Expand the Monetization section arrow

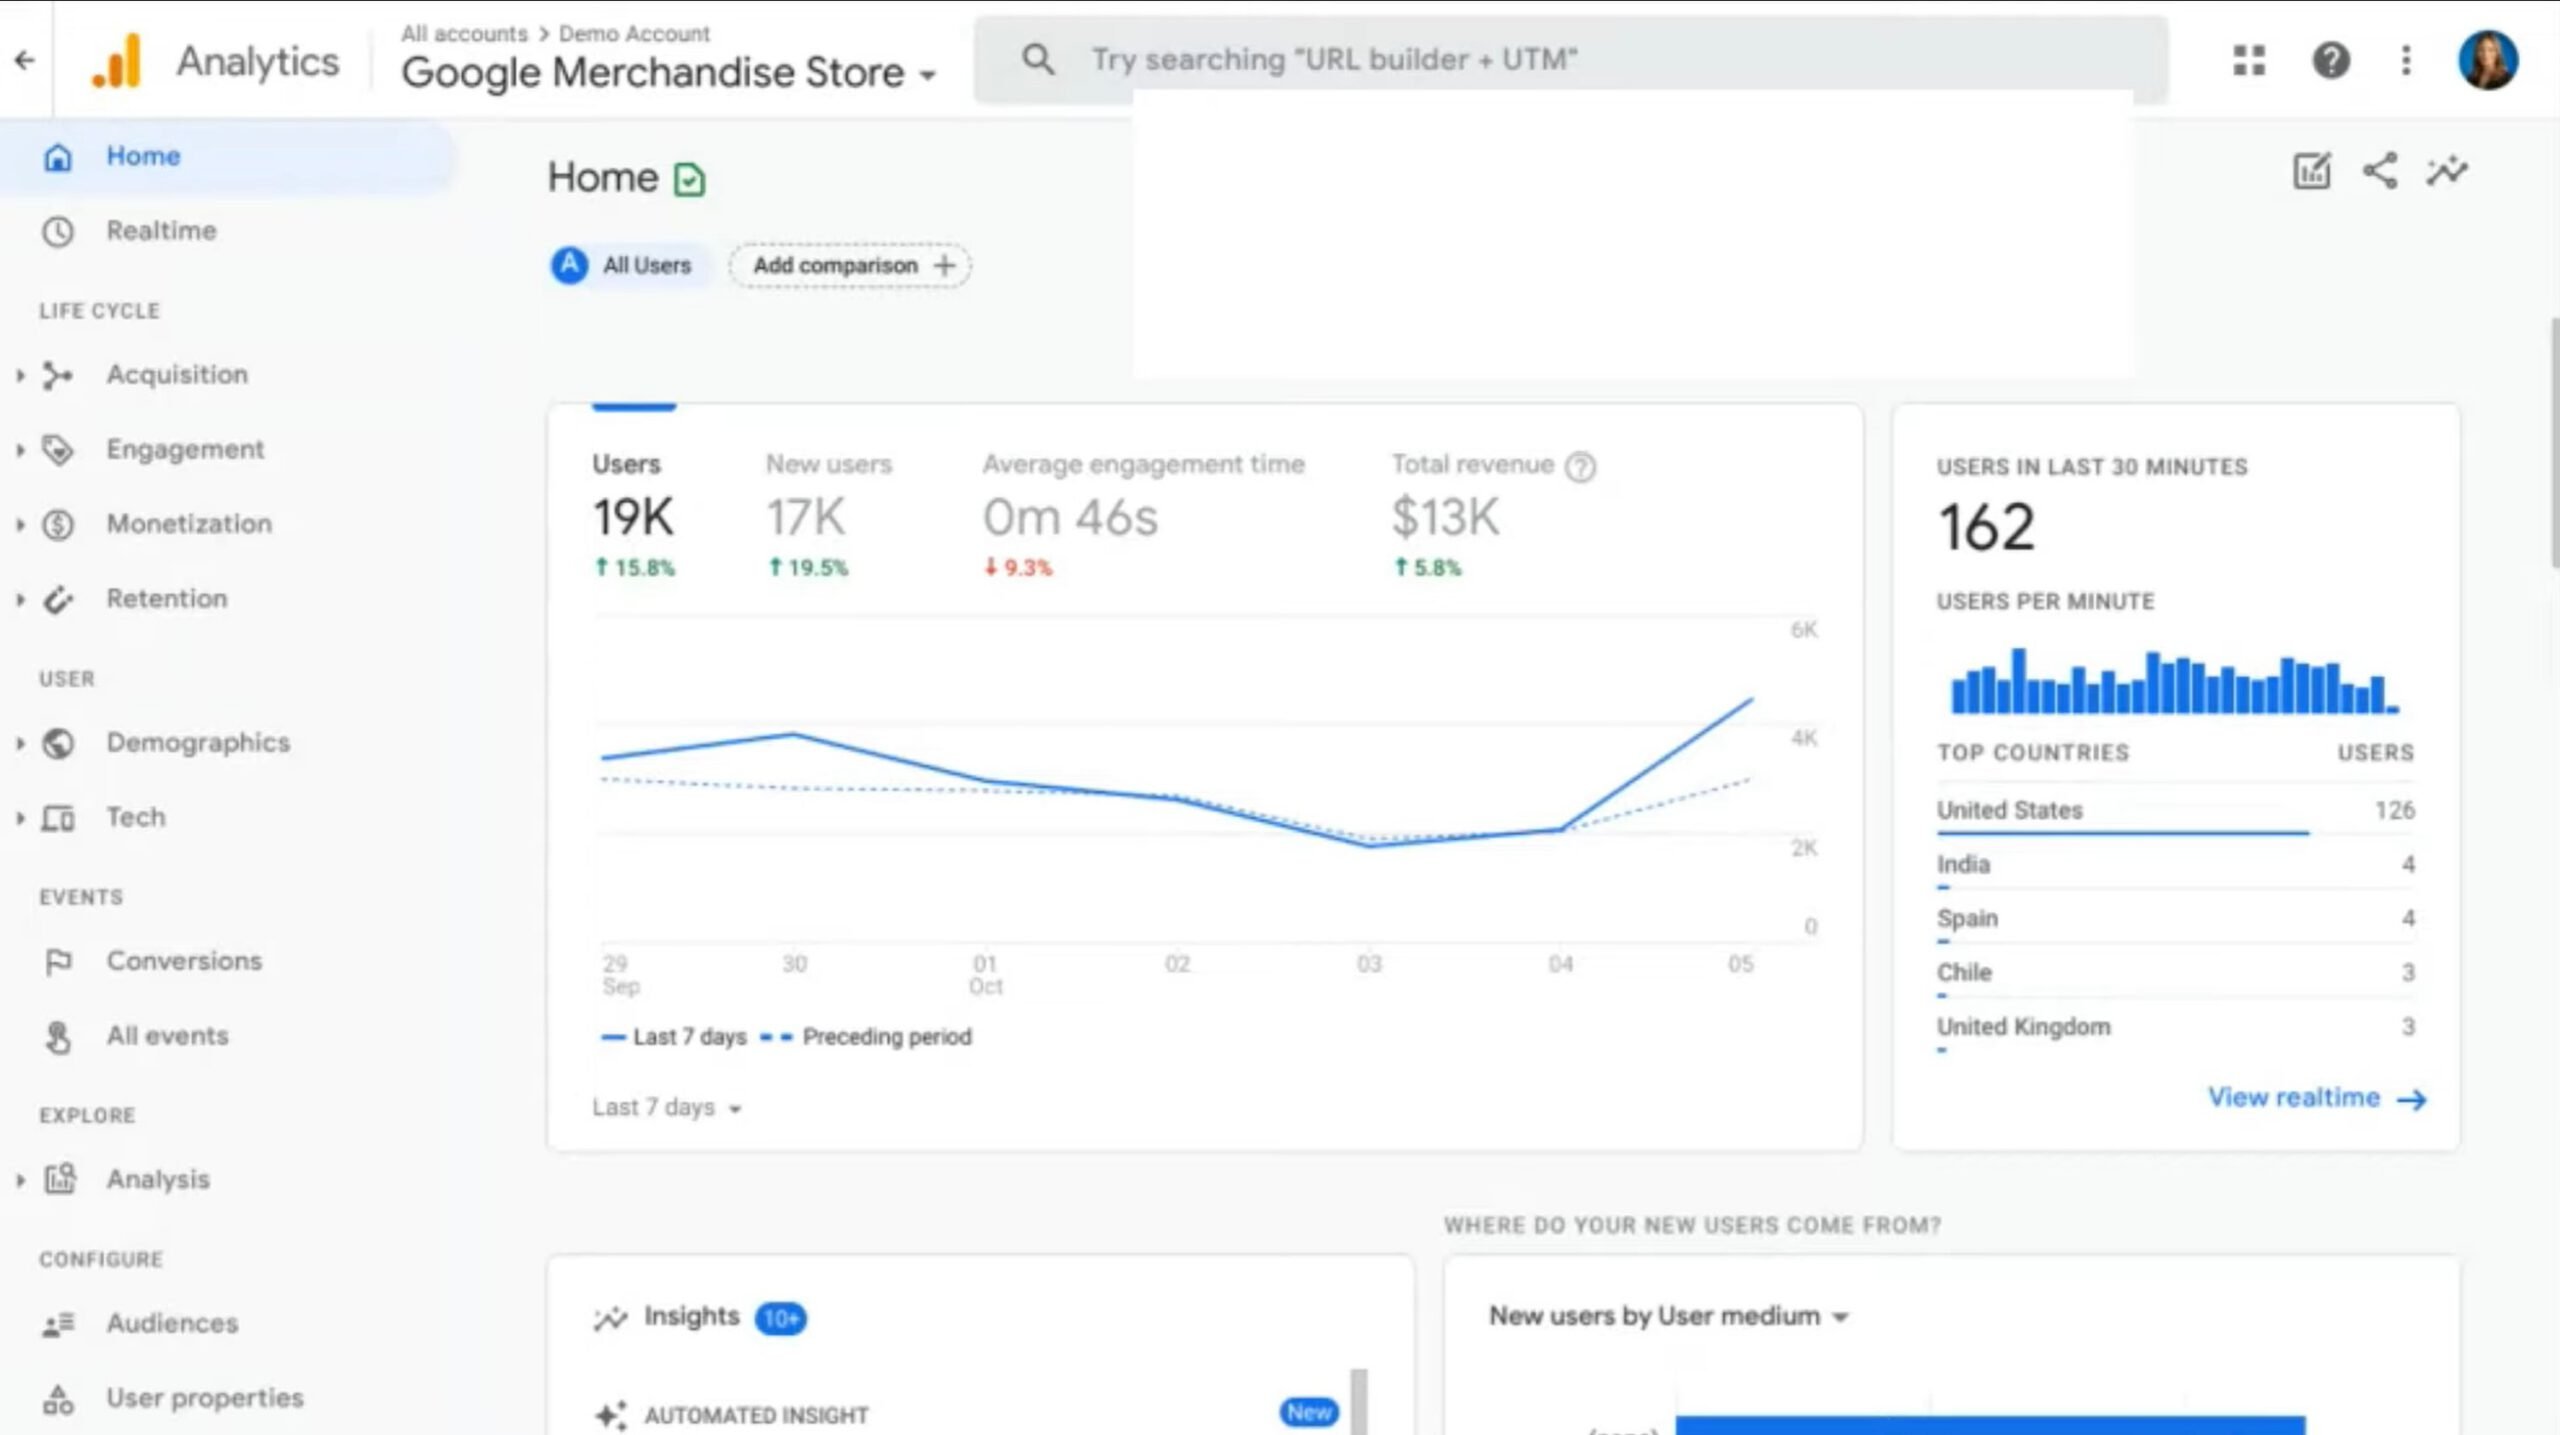pos(20,524)
